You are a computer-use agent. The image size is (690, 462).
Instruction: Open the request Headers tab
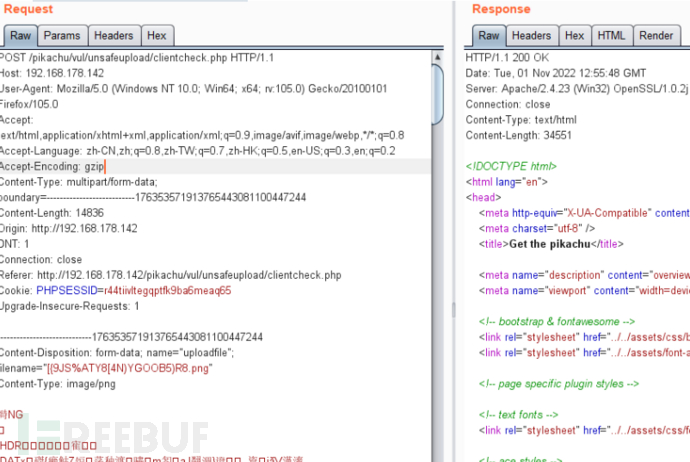click(113, 36)
